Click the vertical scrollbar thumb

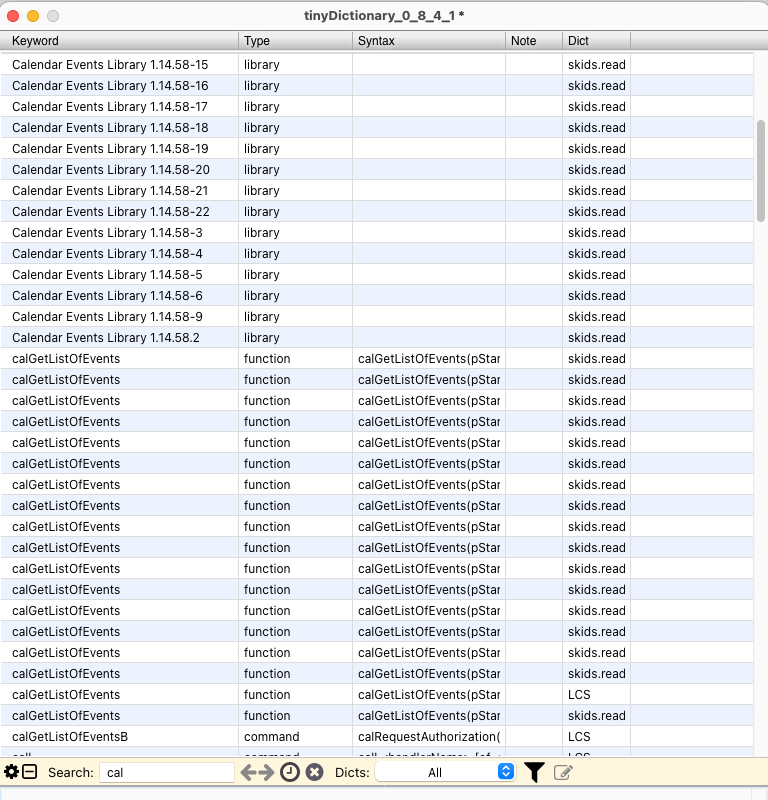[761, 170]
